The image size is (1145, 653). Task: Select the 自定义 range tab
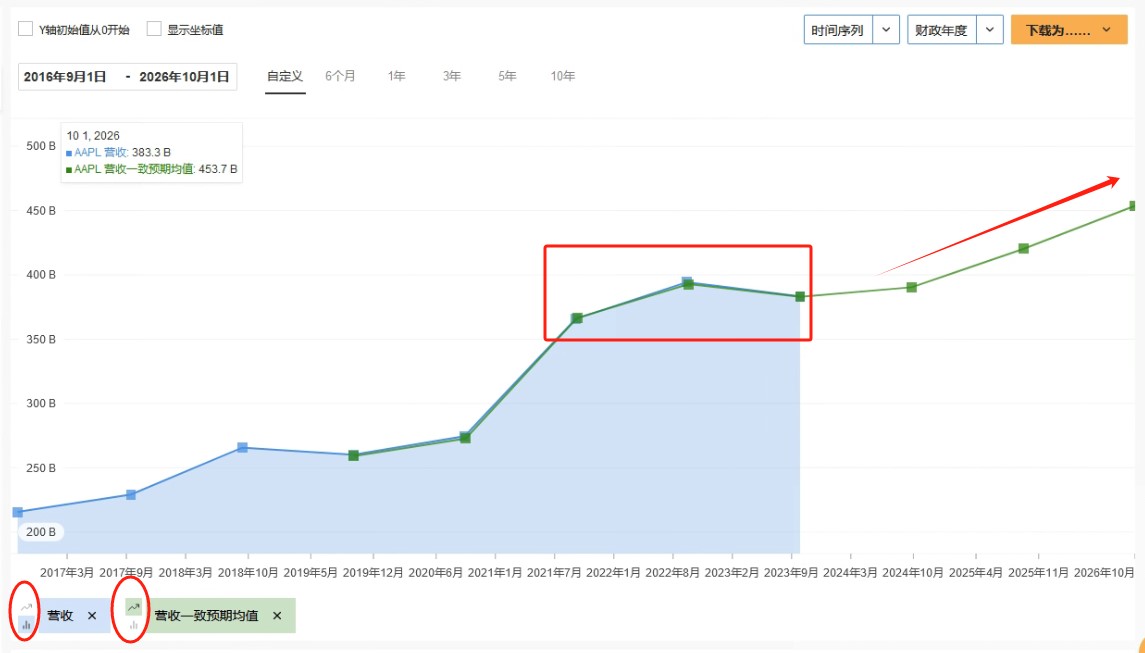pyautogui.click(x=285, y=77)
